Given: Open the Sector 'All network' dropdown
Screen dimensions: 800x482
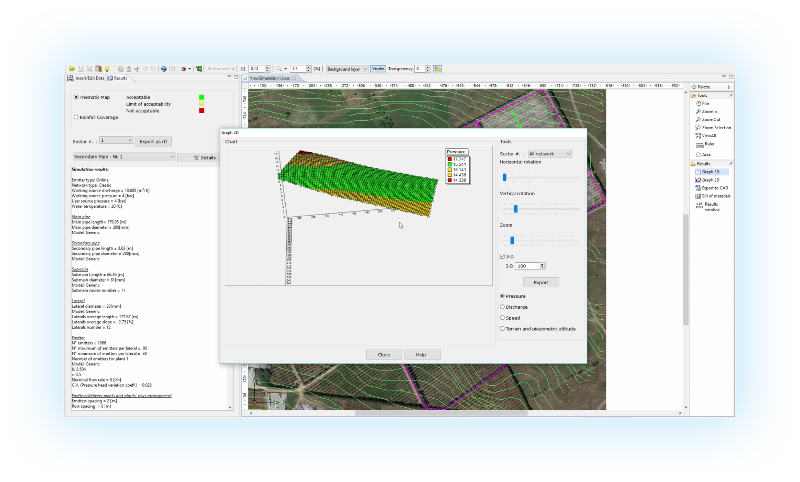Looking at the screenshot, I should pyautogui.click(x=549, y=154).
